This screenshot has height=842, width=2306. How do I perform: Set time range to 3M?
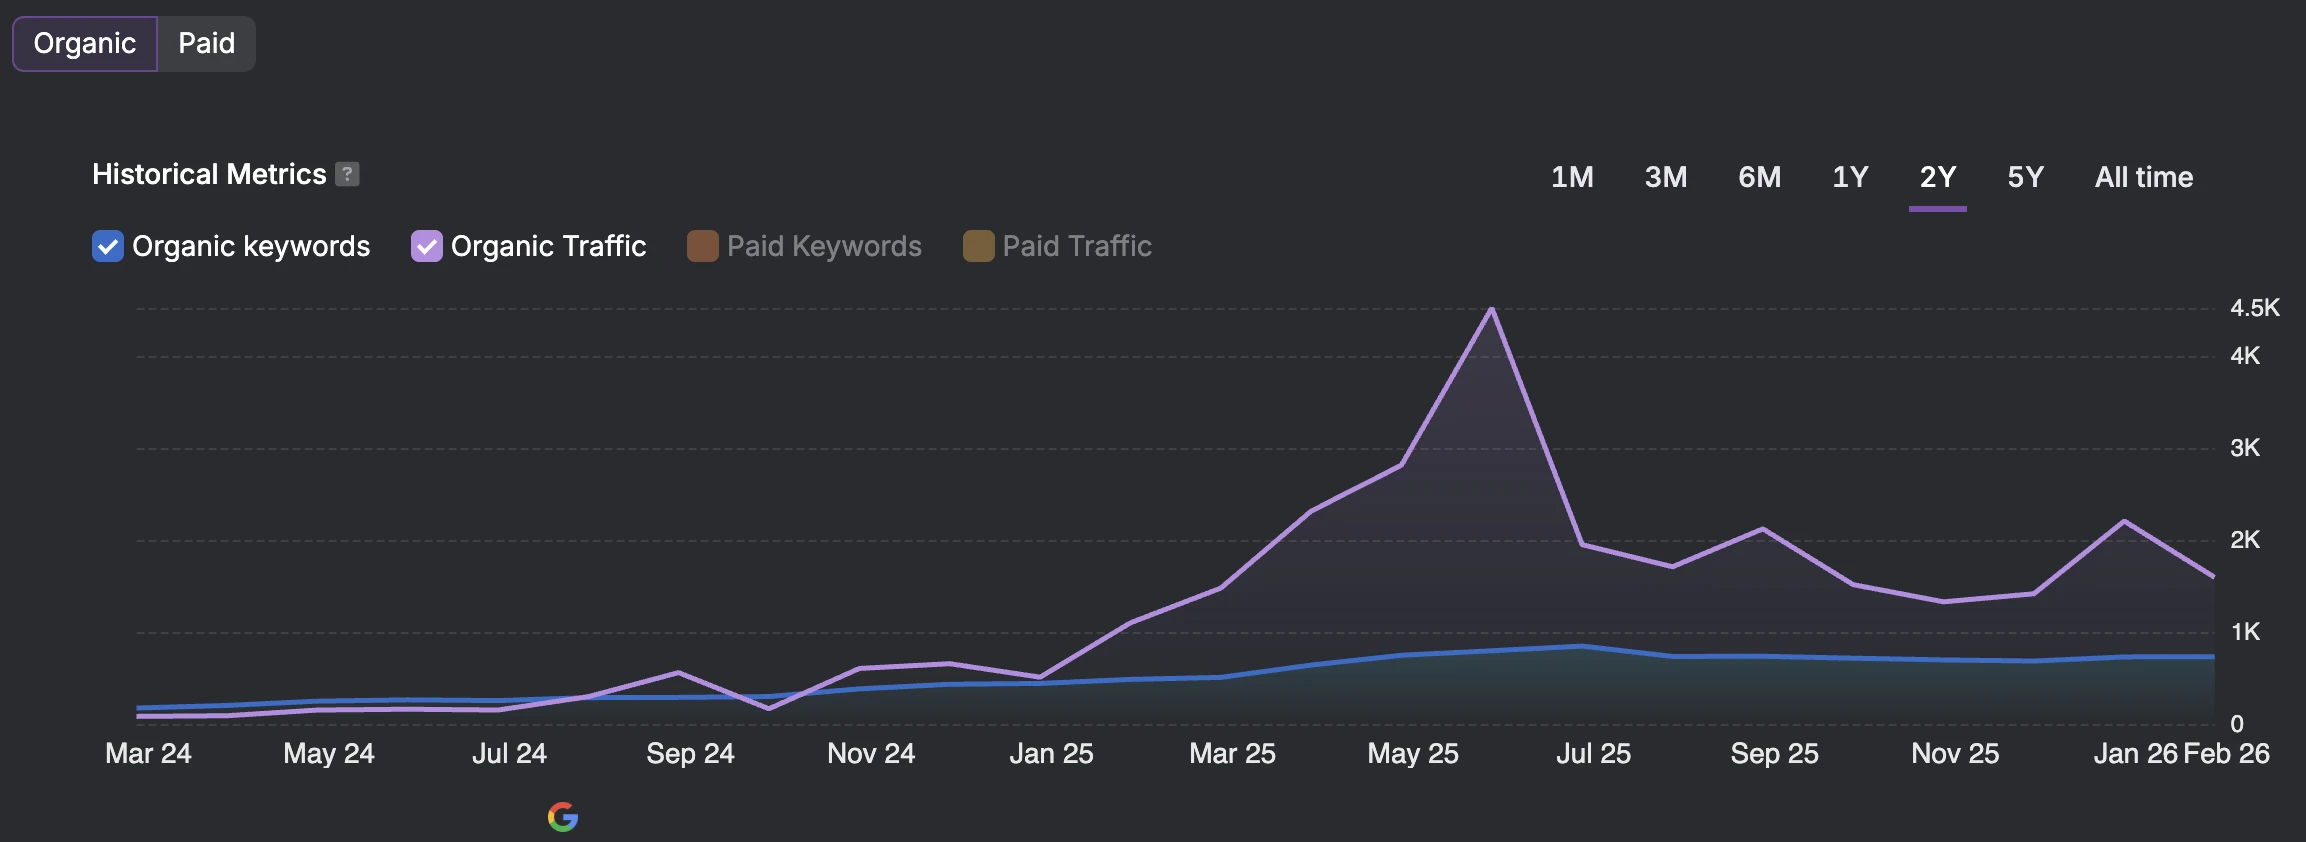(x=1666, y=177)
